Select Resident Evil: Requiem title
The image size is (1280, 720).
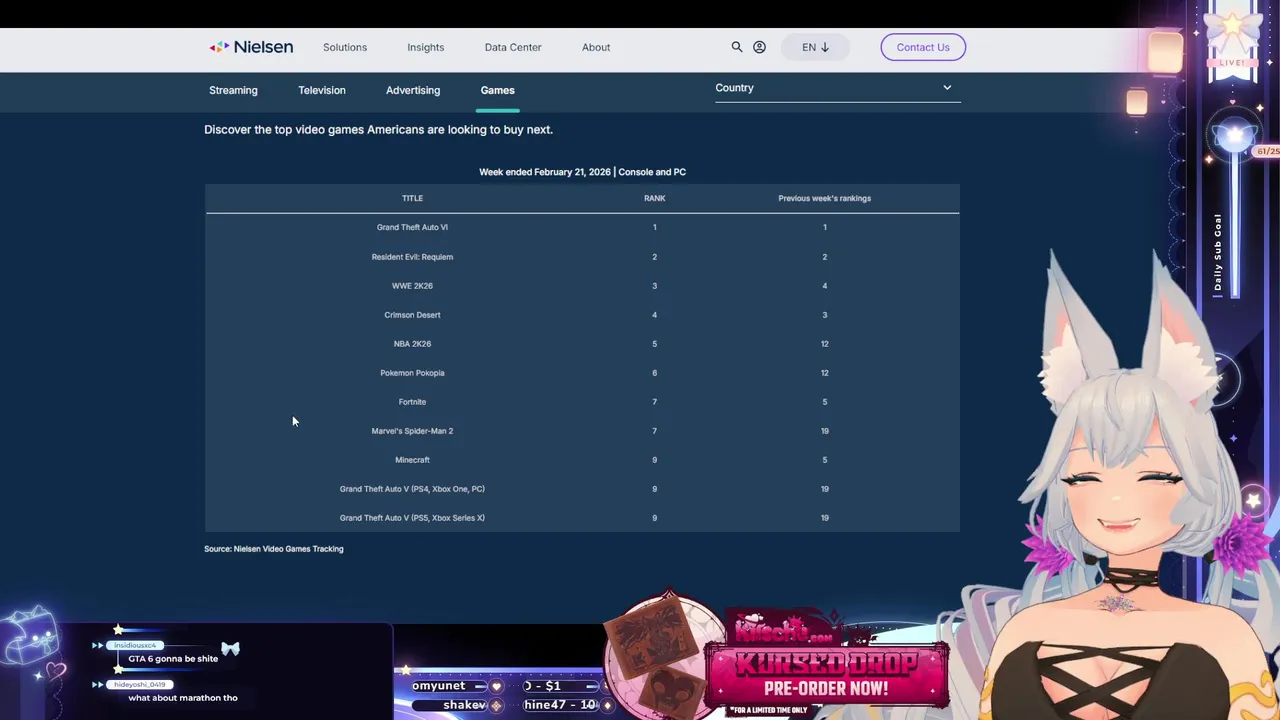[412, 257]
